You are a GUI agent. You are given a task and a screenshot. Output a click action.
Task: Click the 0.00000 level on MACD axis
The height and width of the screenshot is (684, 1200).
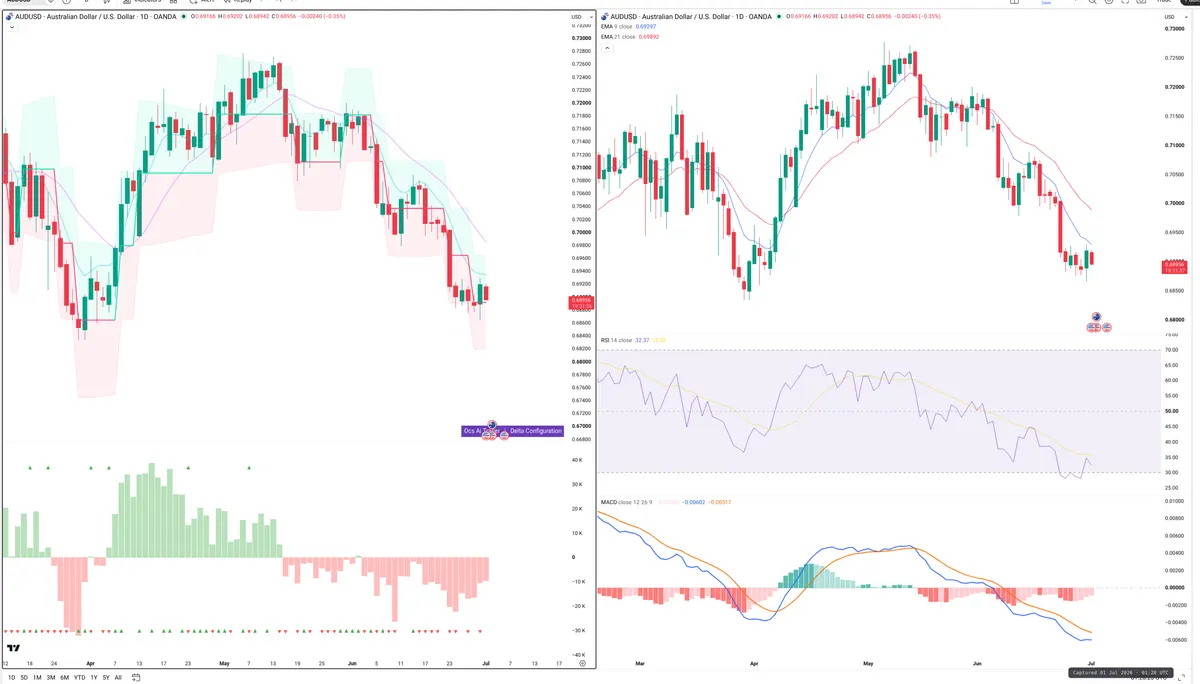(1175, 587)
